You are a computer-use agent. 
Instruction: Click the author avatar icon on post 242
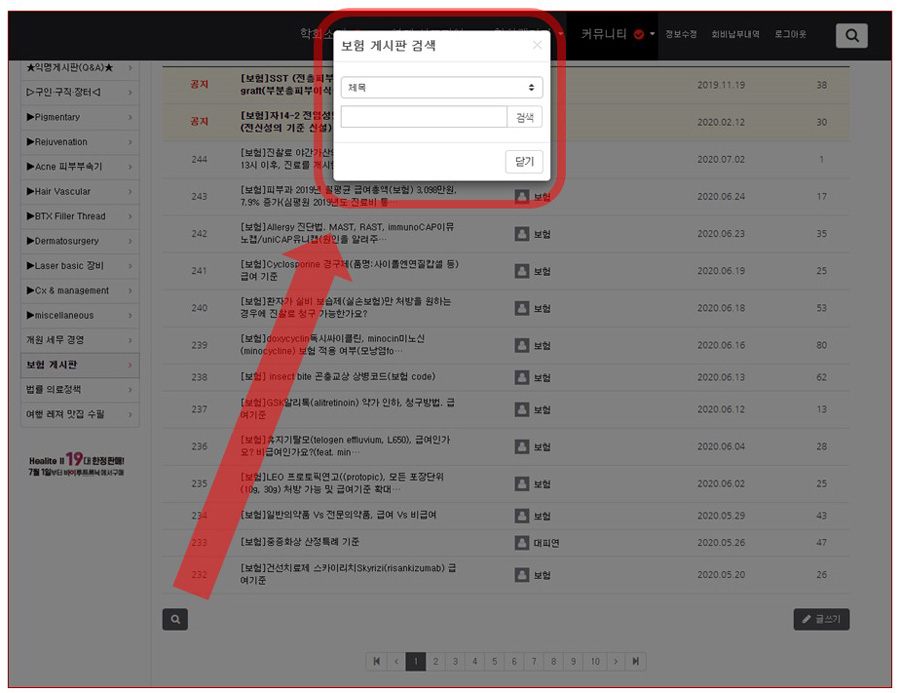coord(522,234)
